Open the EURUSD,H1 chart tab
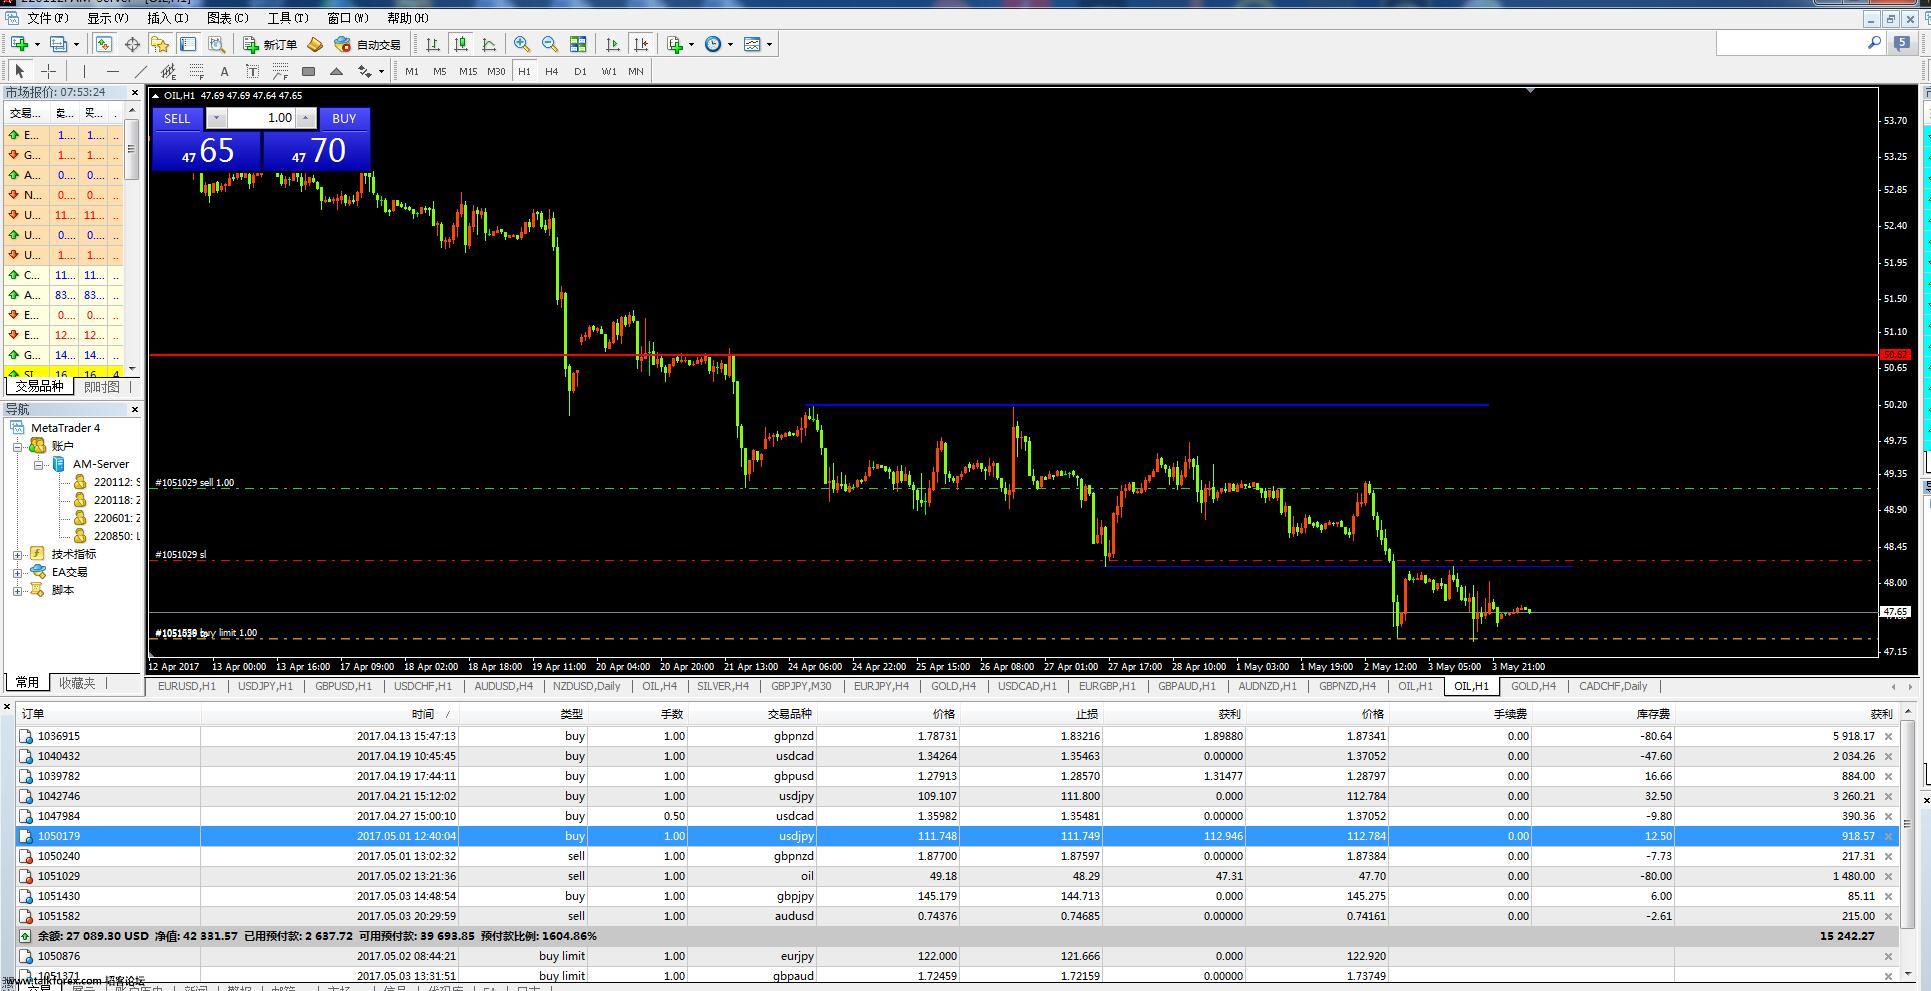 (x=186, y=686)
